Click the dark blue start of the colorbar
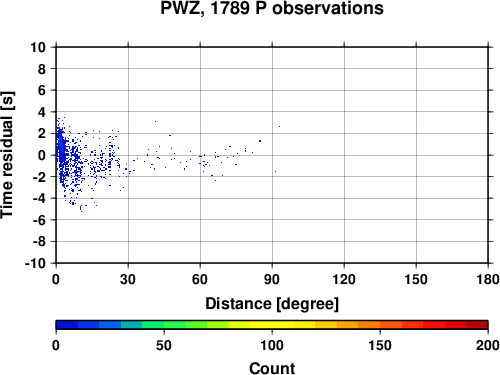Viewport: 500px width, 375px height. pos(67,325)
